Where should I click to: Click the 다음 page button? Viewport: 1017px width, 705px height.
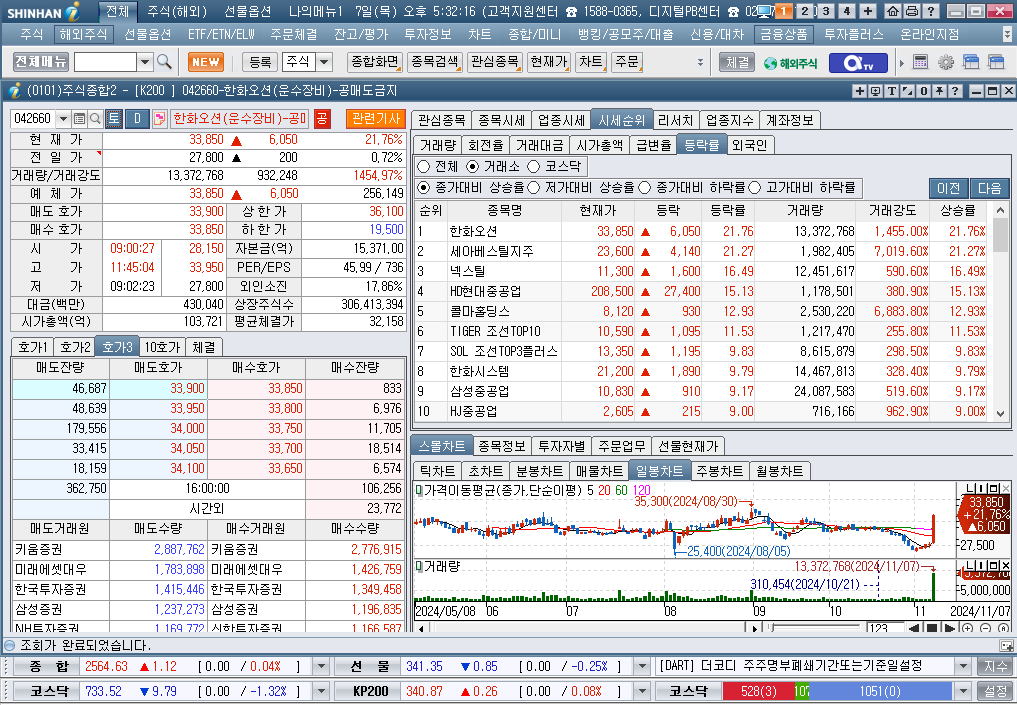pyautogui.click(x=990, y=188)
